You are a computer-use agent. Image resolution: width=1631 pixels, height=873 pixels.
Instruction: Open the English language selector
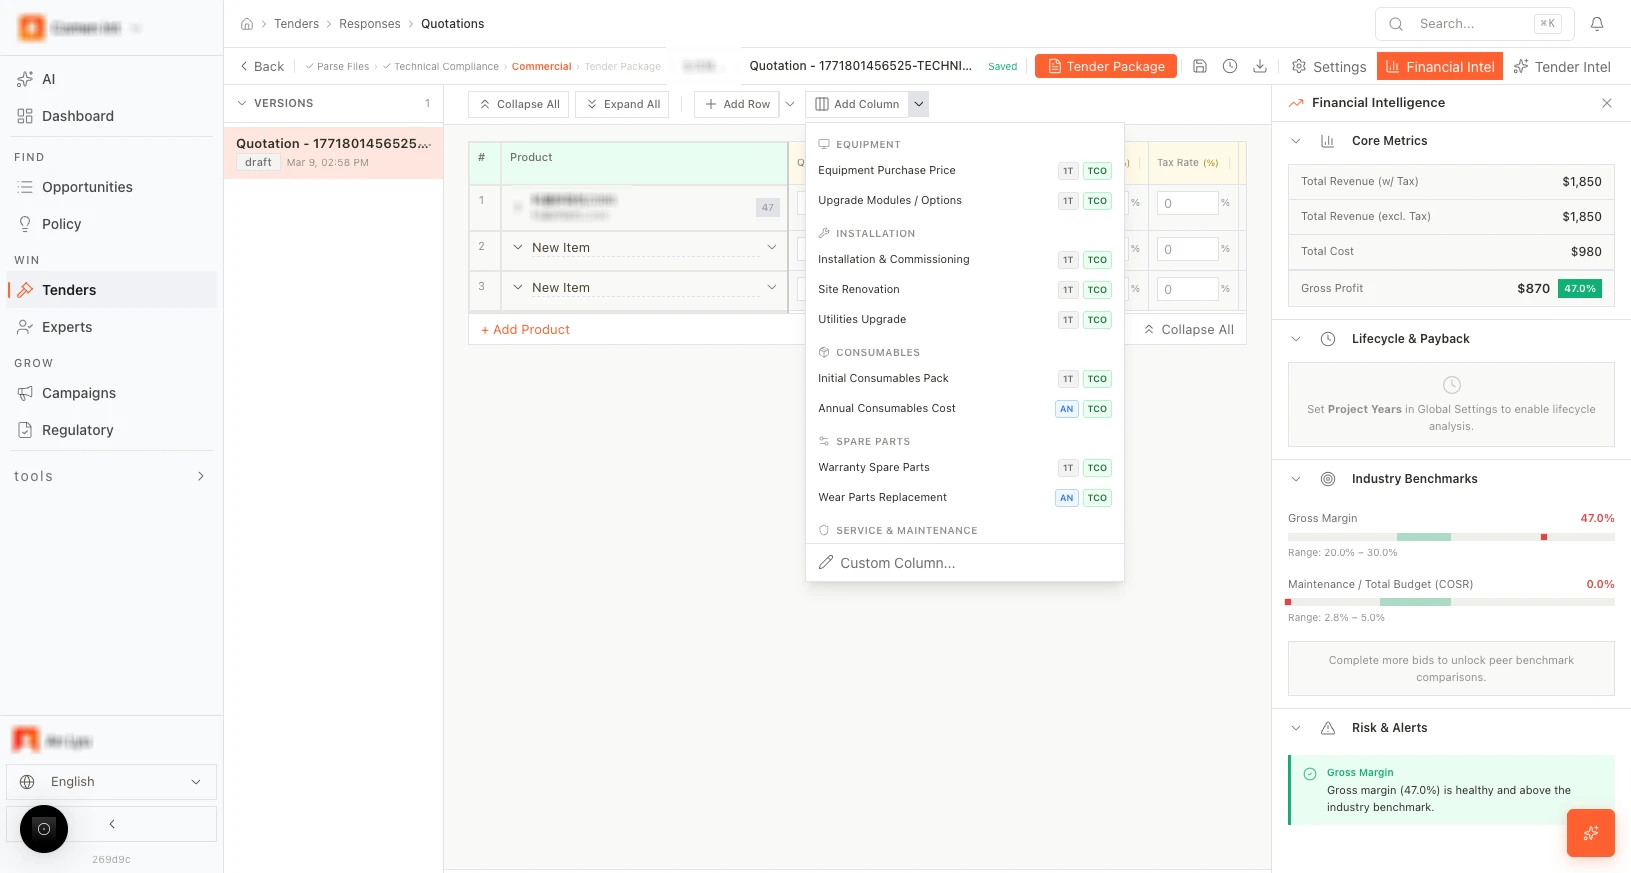(111, 782)
